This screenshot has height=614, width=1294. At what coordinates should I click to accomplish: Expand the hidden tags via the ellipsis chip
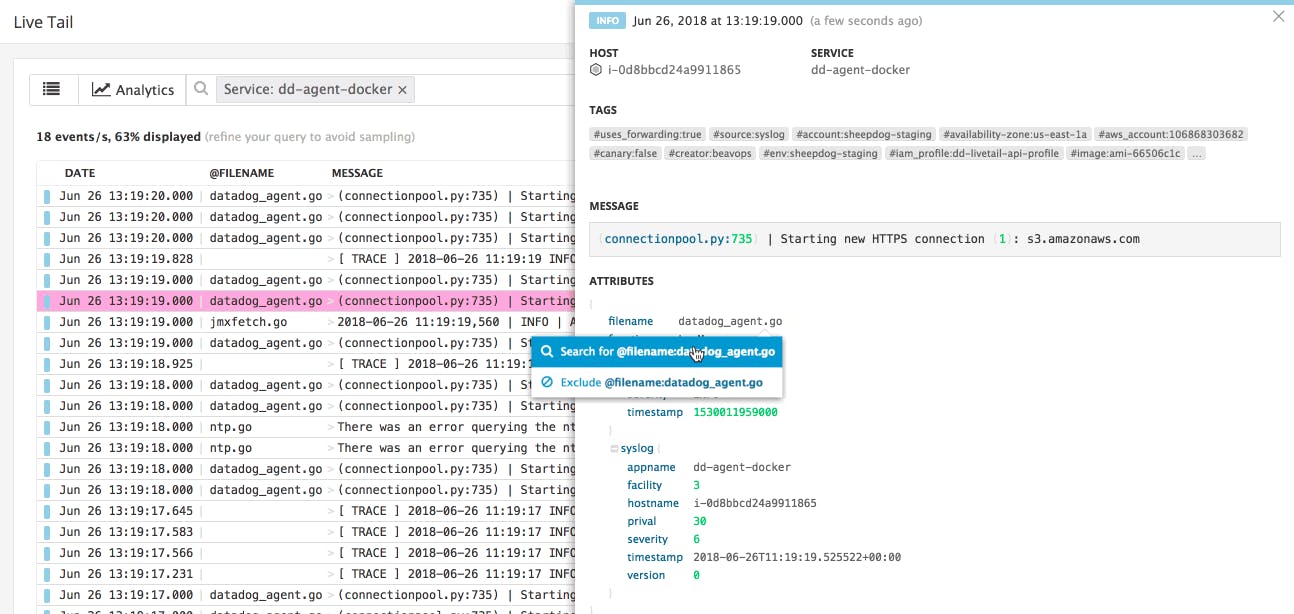coord(1196,153)
